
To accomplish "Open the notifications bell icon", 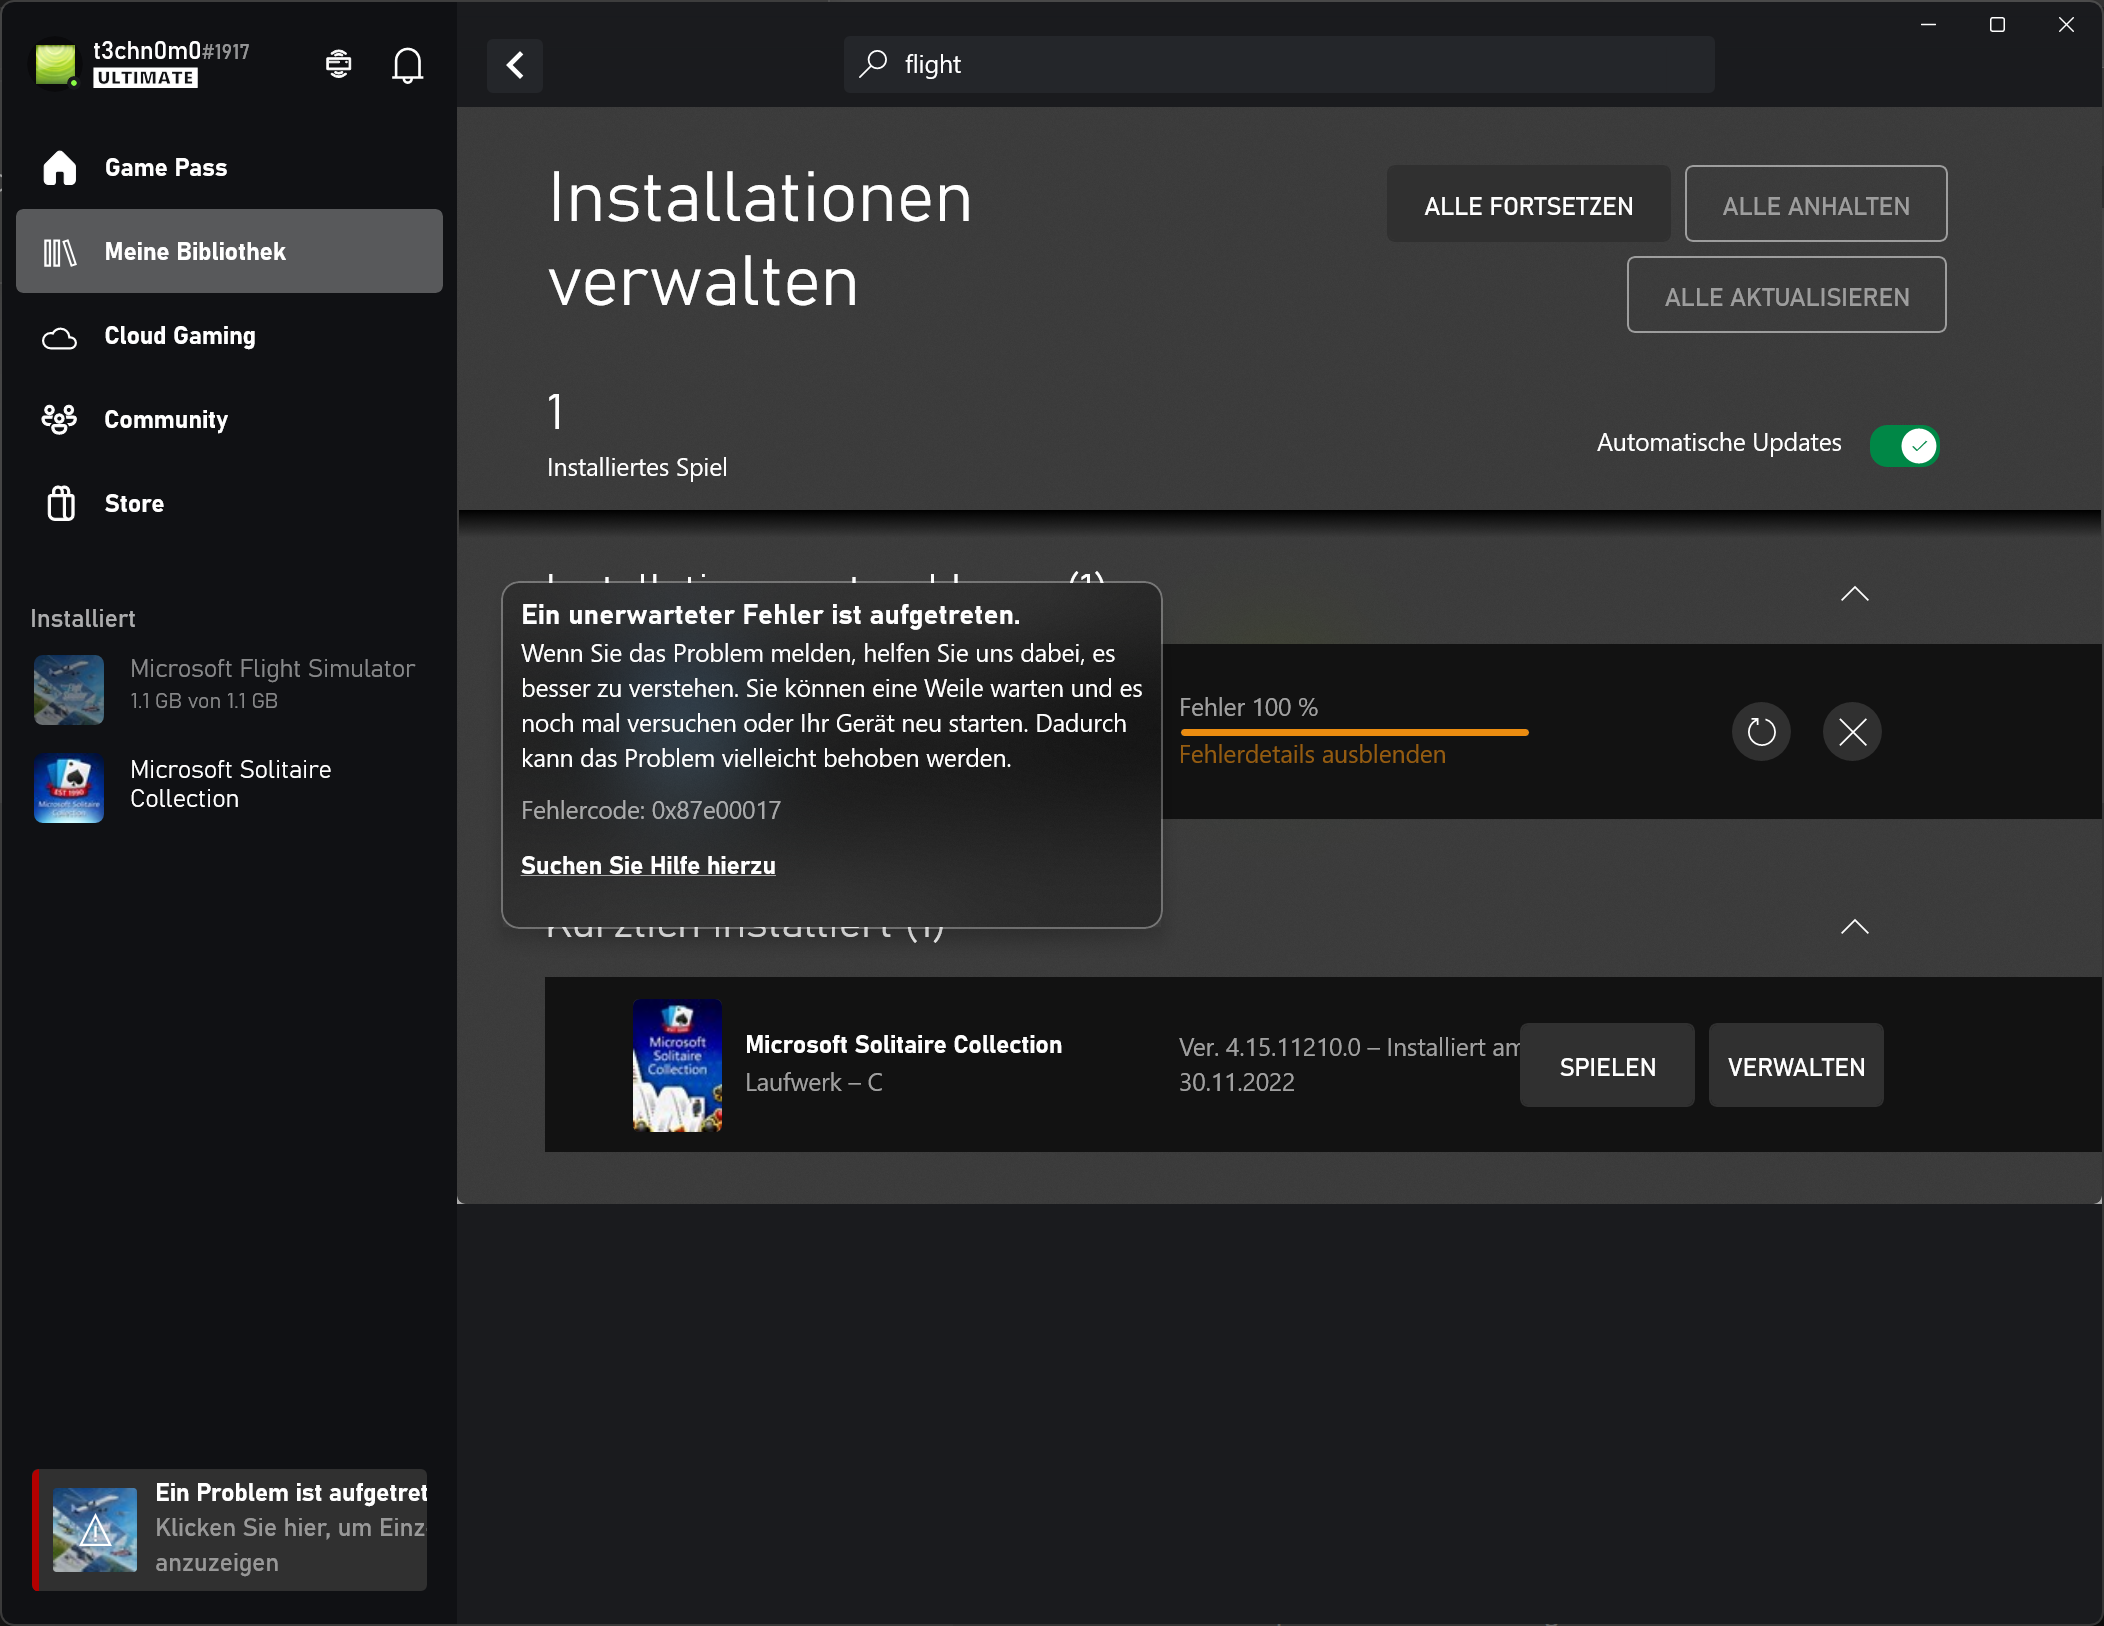I will point(407,66).
